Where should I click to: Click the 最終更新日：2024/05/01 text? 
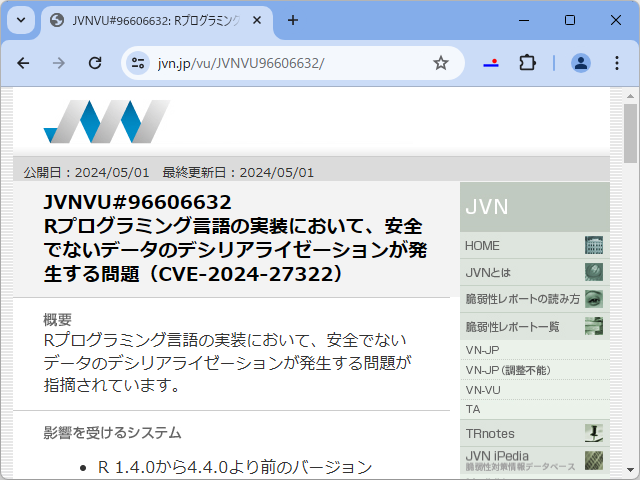(238, 173)
